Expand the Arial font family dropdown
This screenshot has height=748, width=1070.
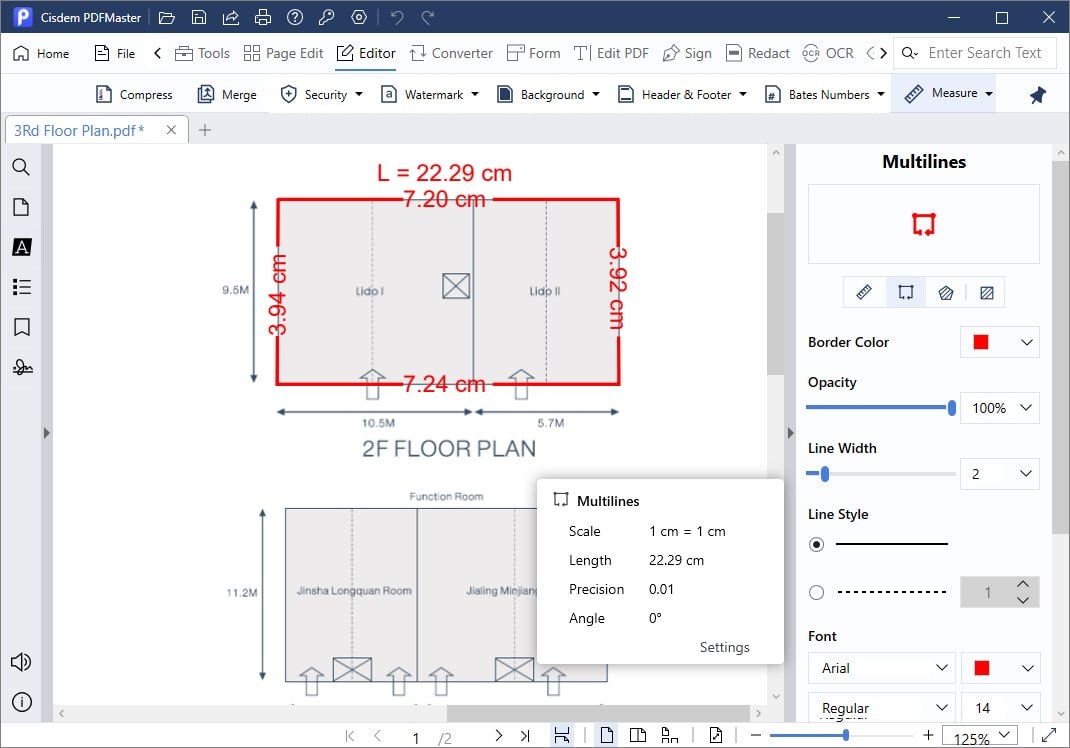[880, 668]
